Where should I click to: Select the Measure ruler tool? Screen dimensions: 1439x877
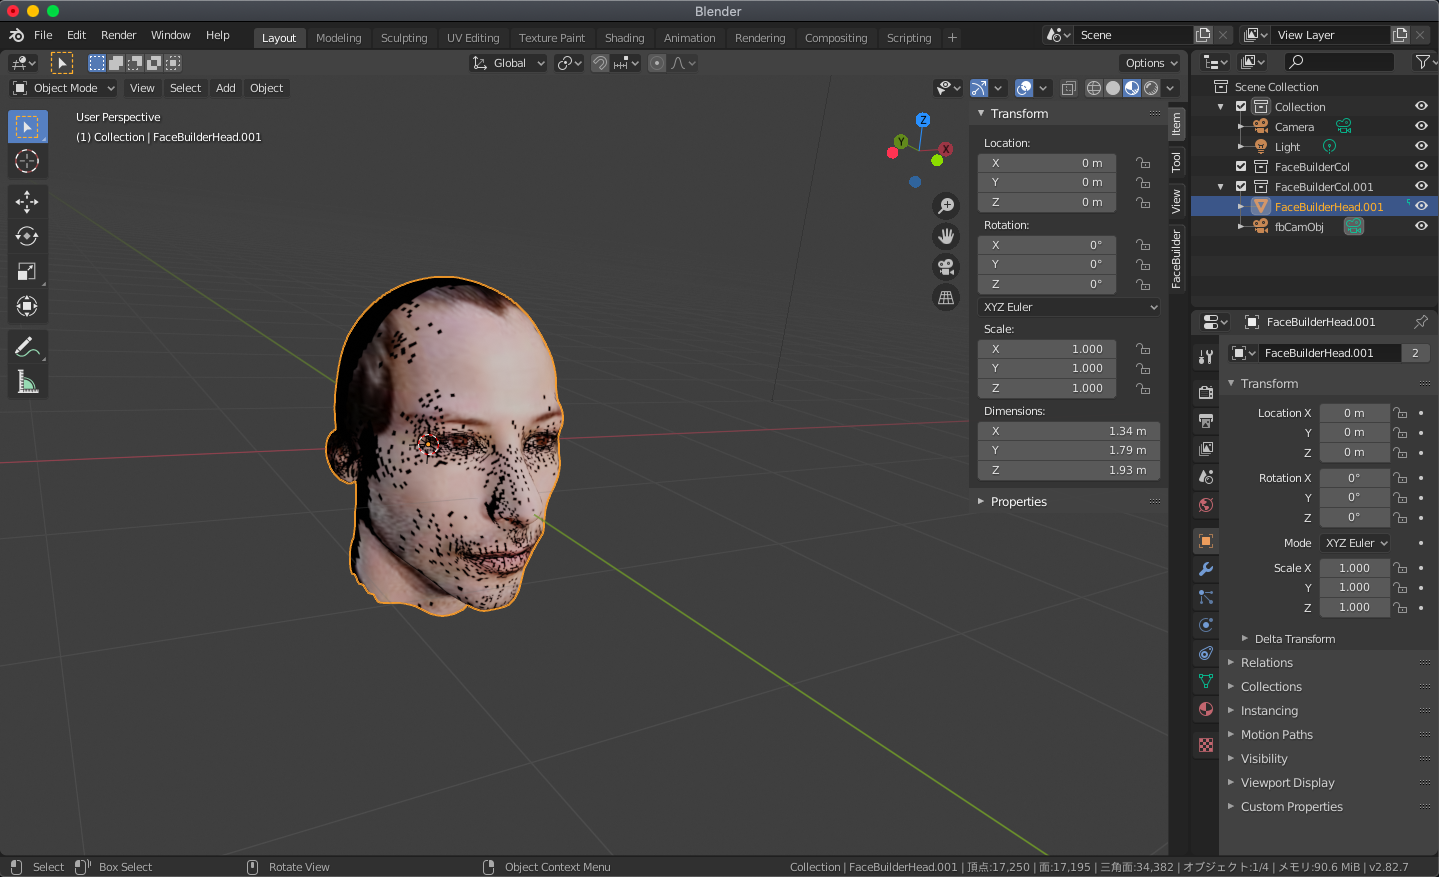(27, 382)
